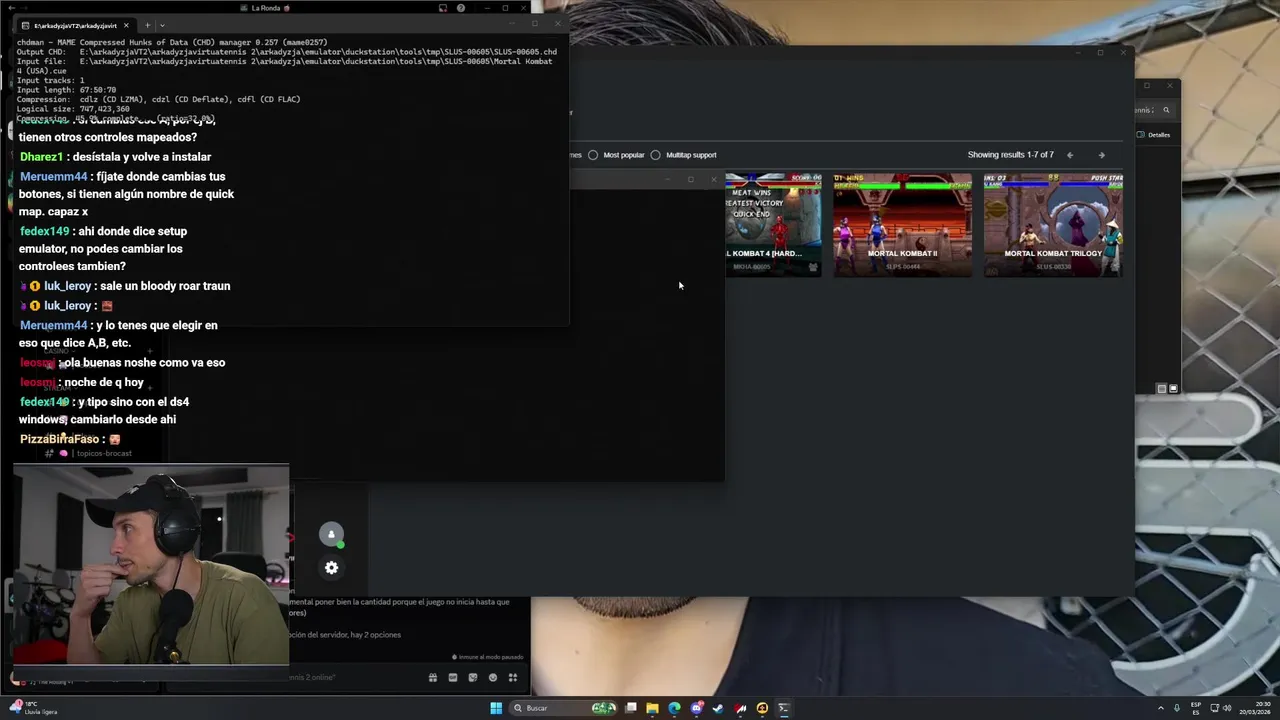The width and height of the screenshot is (1280, 720).
Task: Select the arkadyzjavirt terminal tab
Action: click(x=75, y=25)
